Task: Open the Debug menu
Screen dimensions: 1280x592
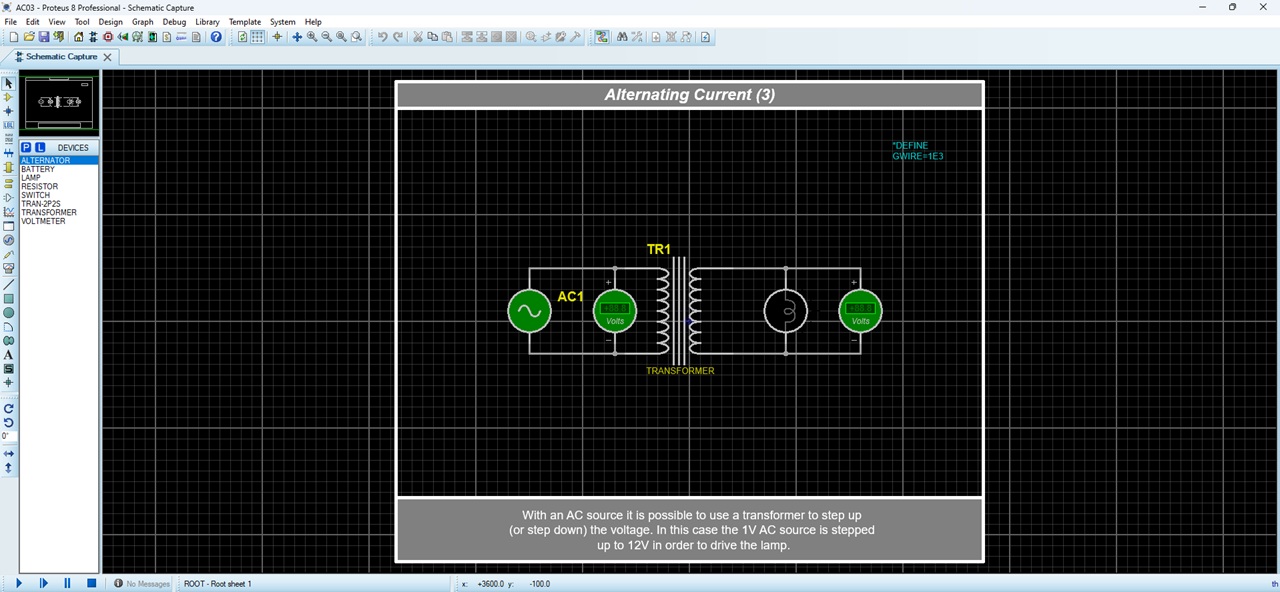Action: click(x=174, y=21)
